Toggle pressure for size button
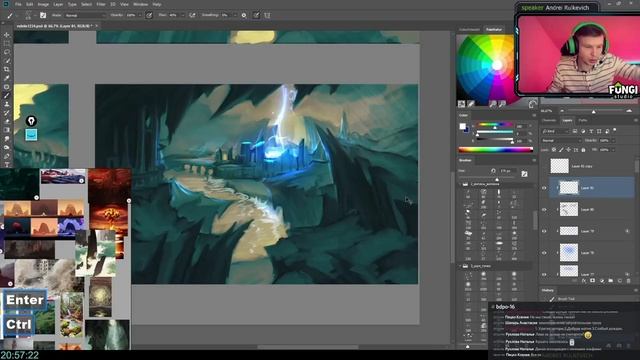The image size is (640, 360). 256,15
